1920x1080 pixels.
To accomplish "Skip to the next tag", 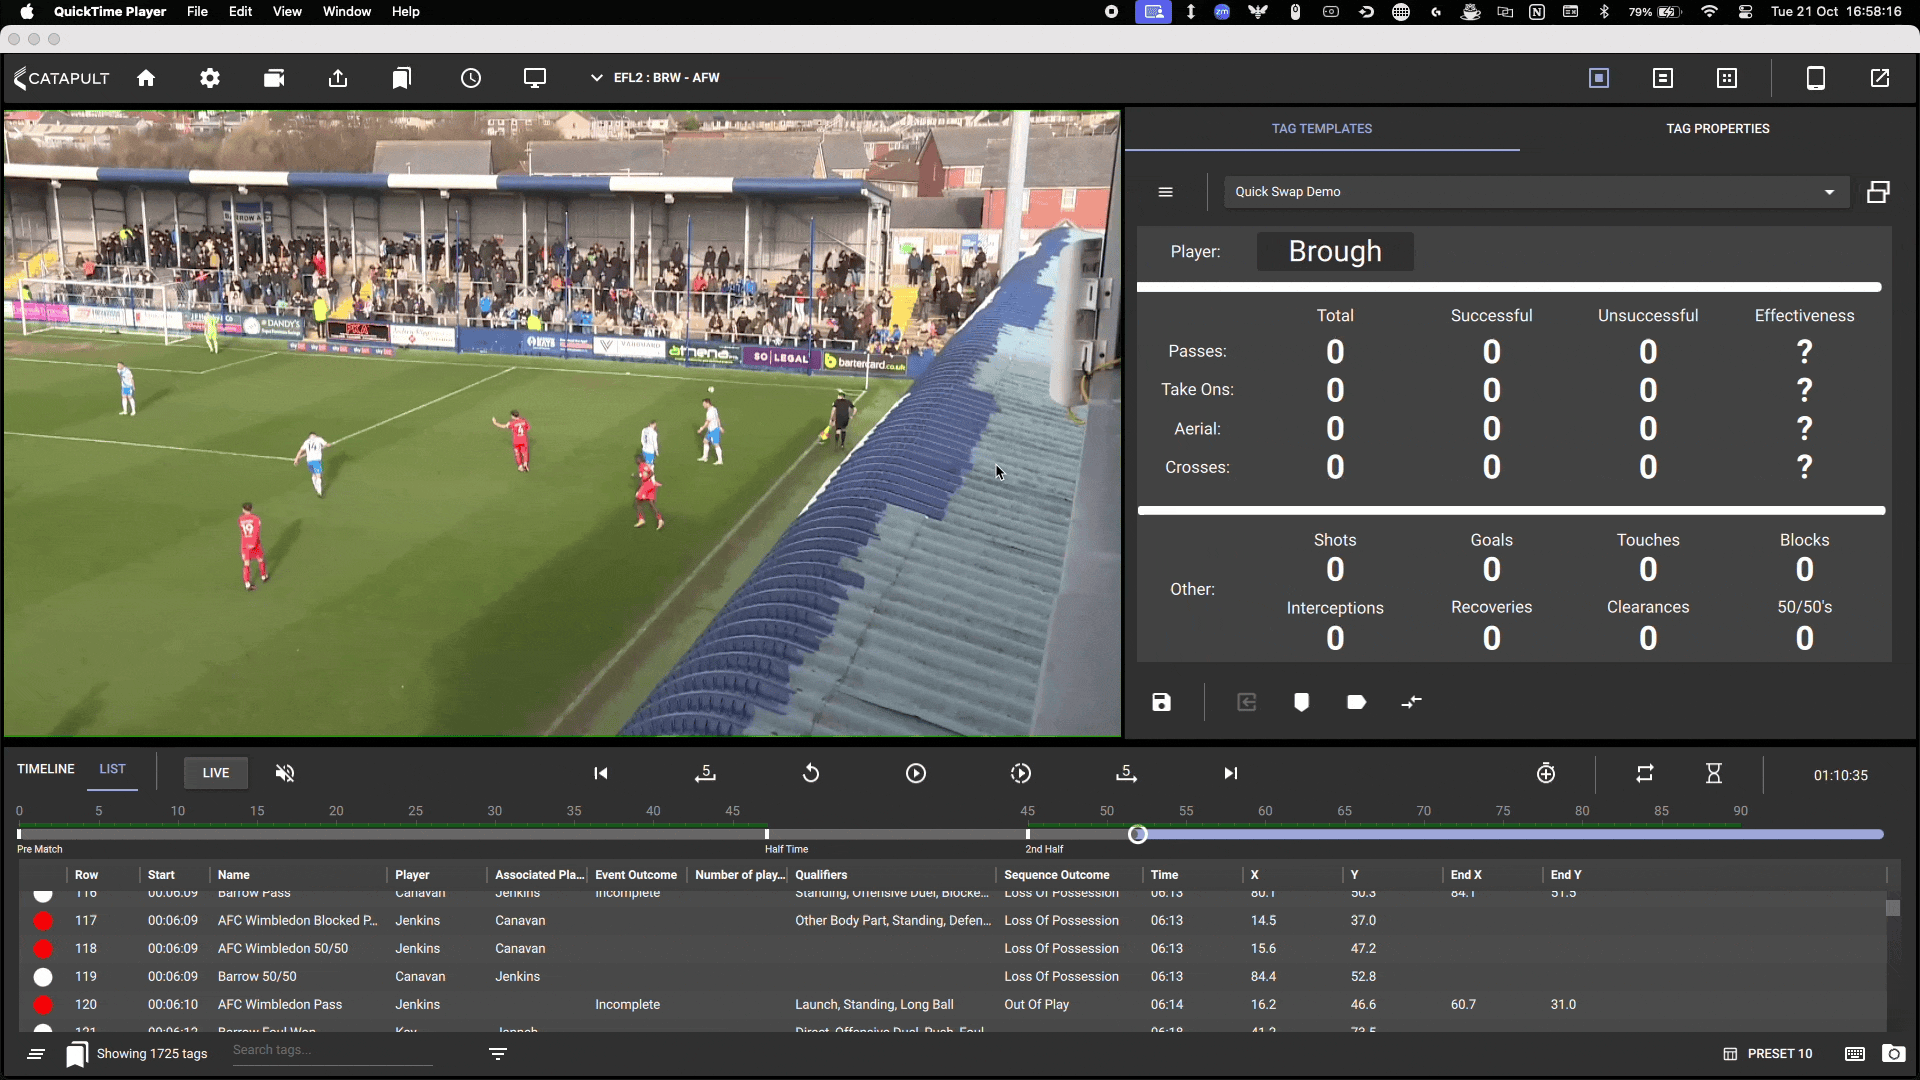I will (x=1231, y=773).
